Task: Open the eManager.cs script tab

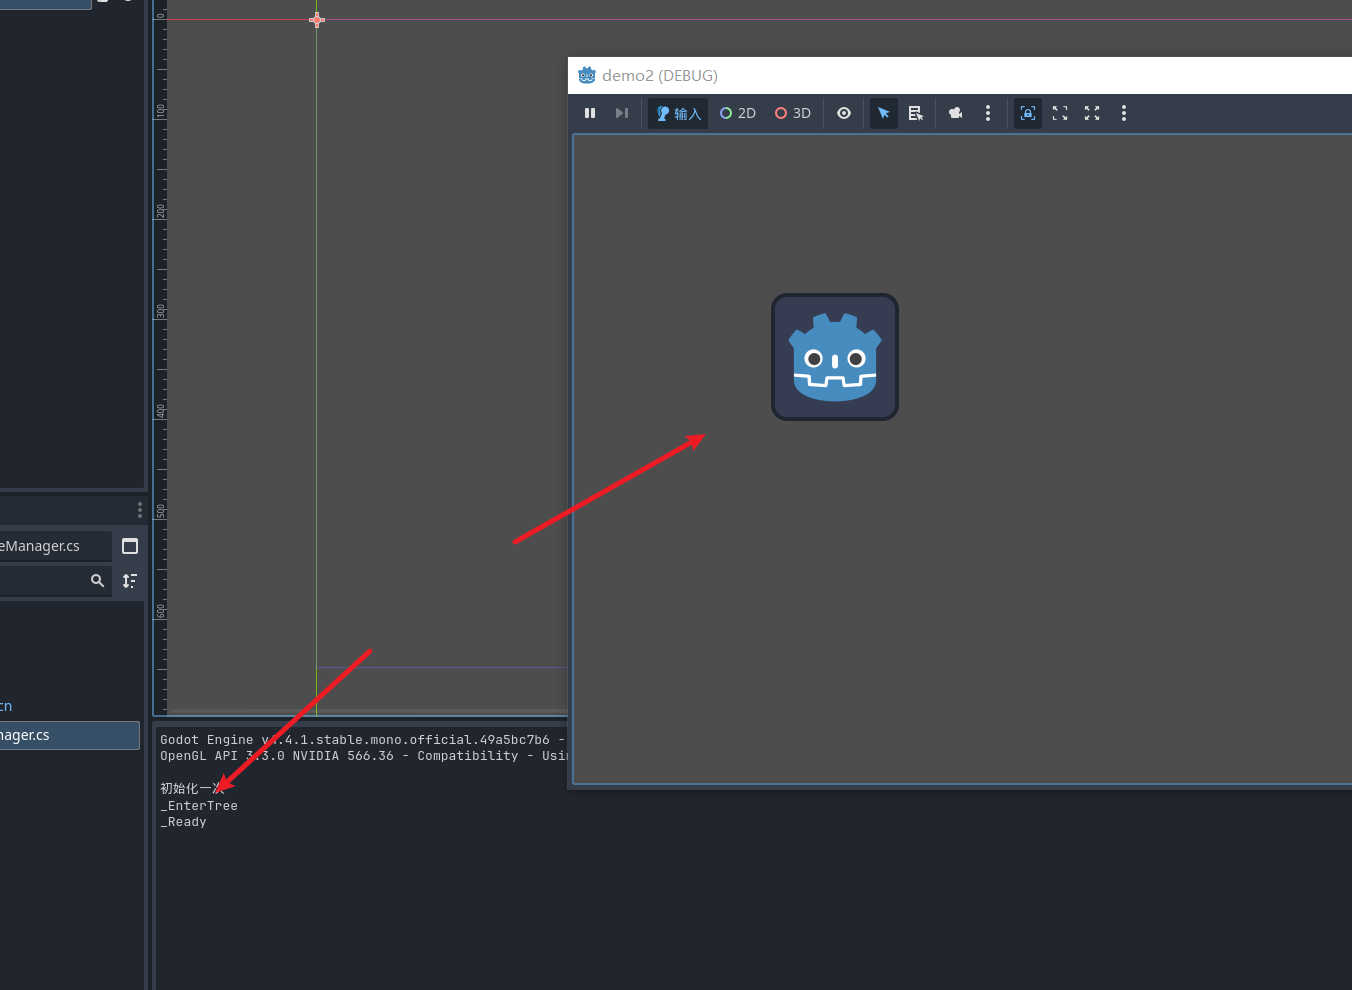Action: pyautogui.click(x=55, y=546)
